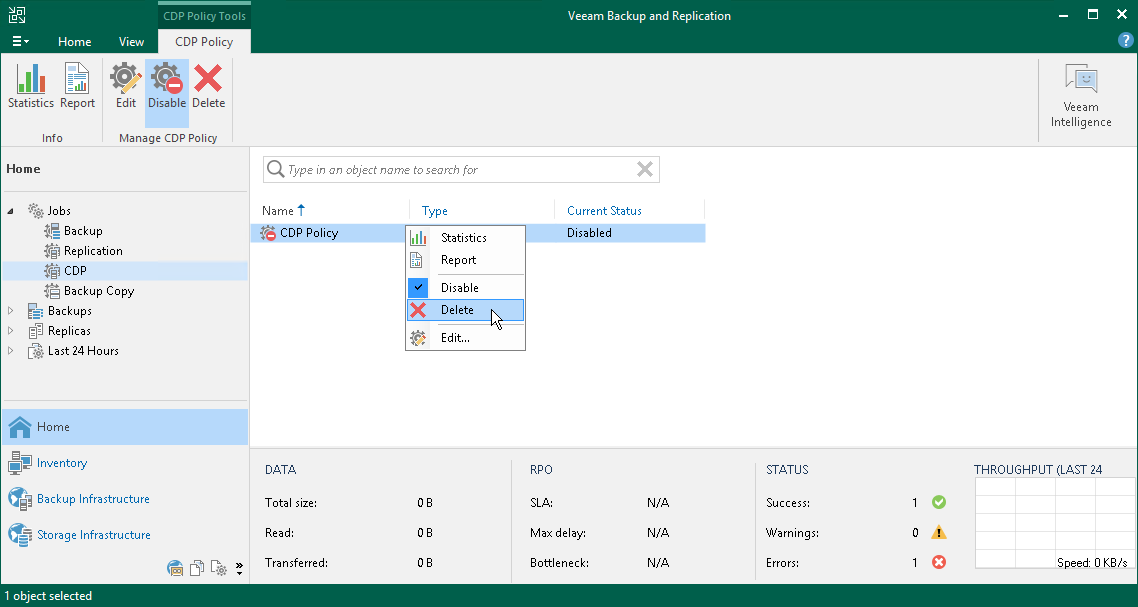Open Statistics in the ribbon
Image resolution: width=1138 pixels, height=607 pixels.
click(x=31, y=86)
